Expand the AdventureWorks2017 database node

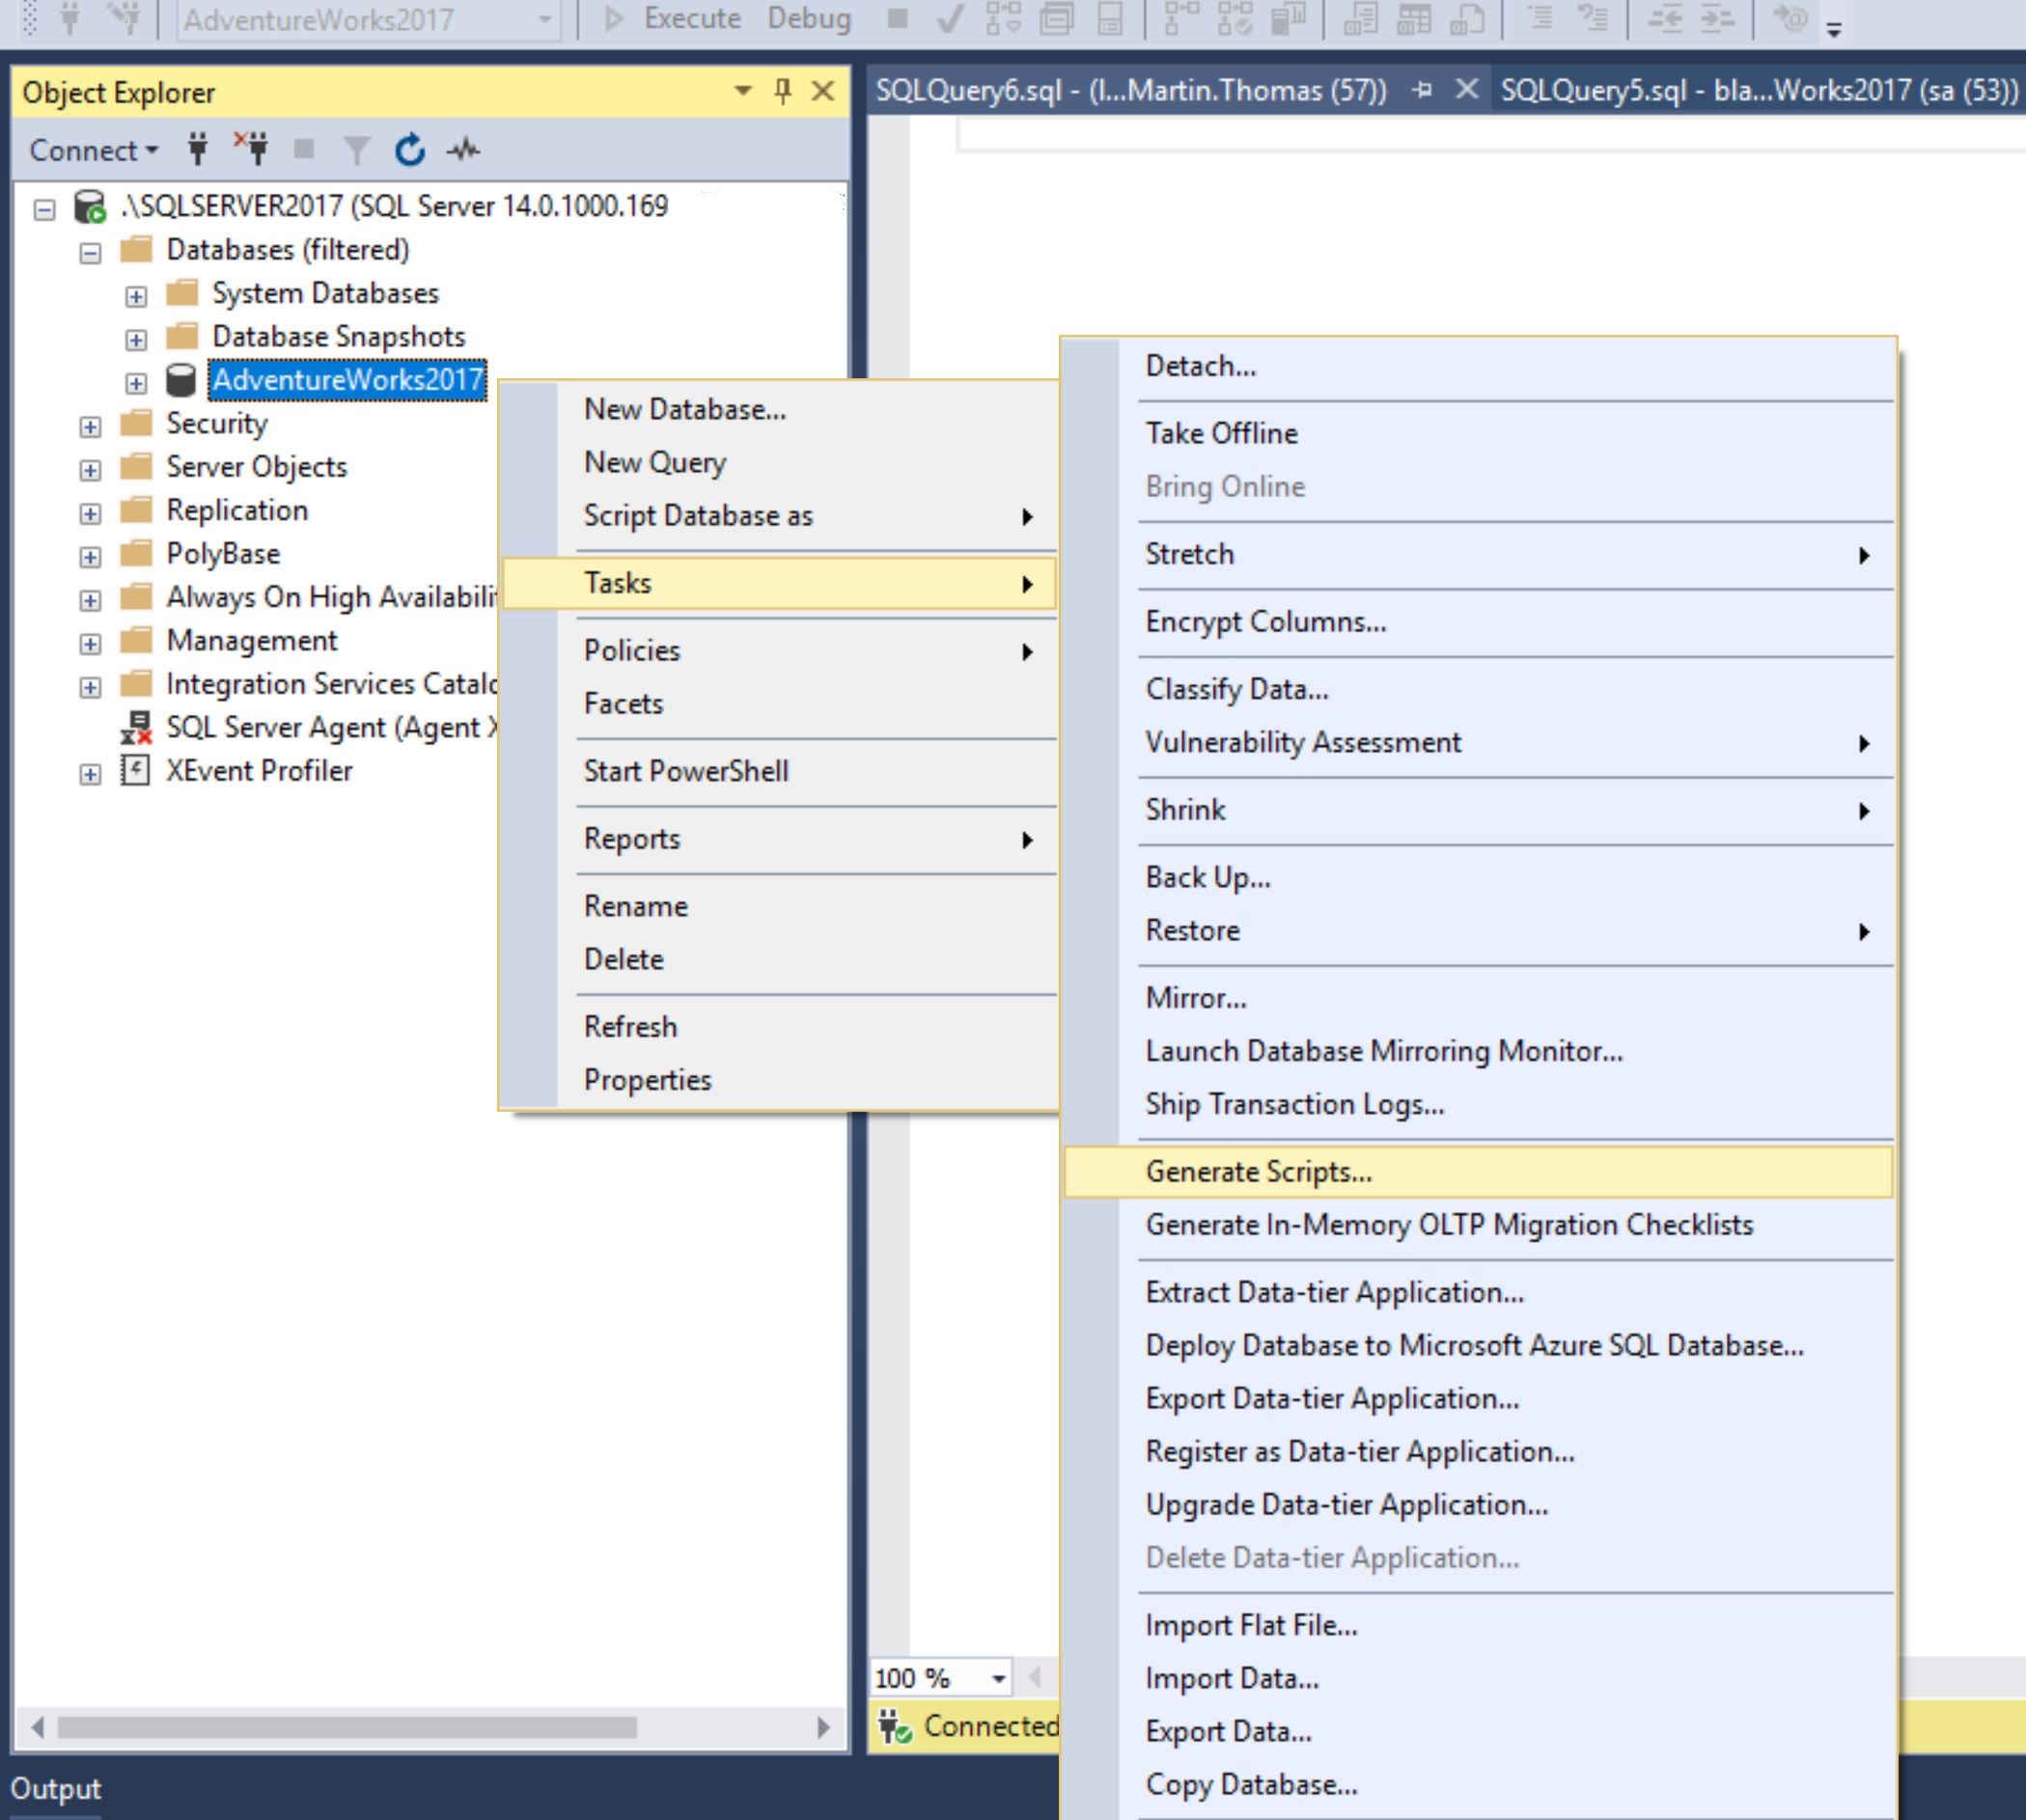coord(136,383)
